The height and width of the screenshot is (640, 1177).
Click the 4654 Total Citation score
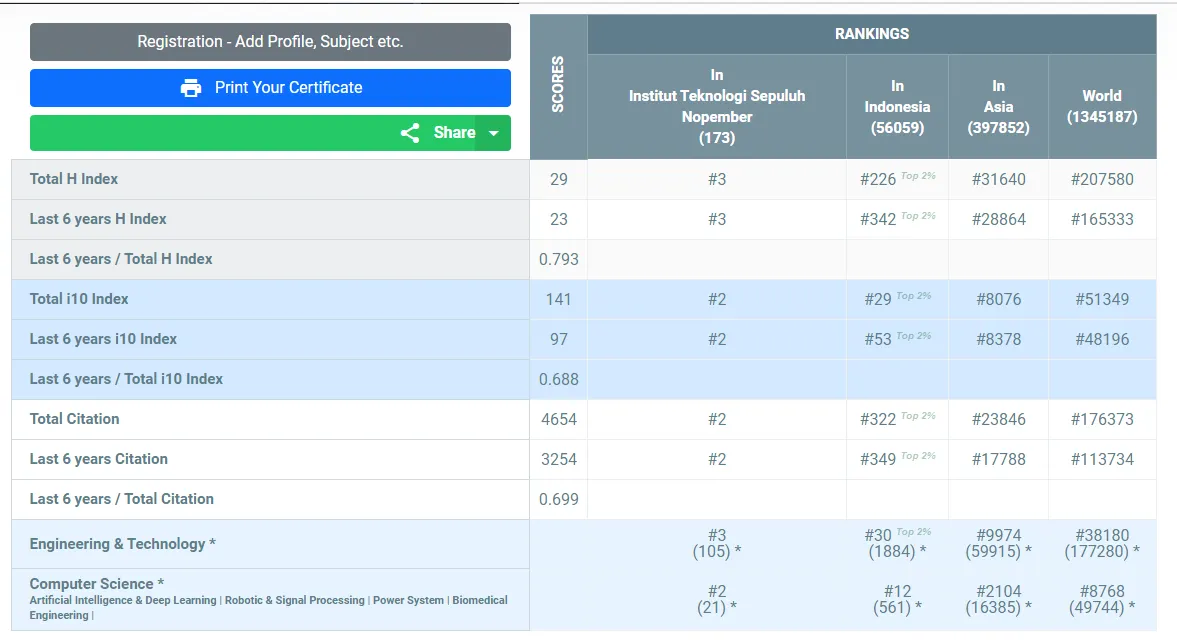point(558,419)
